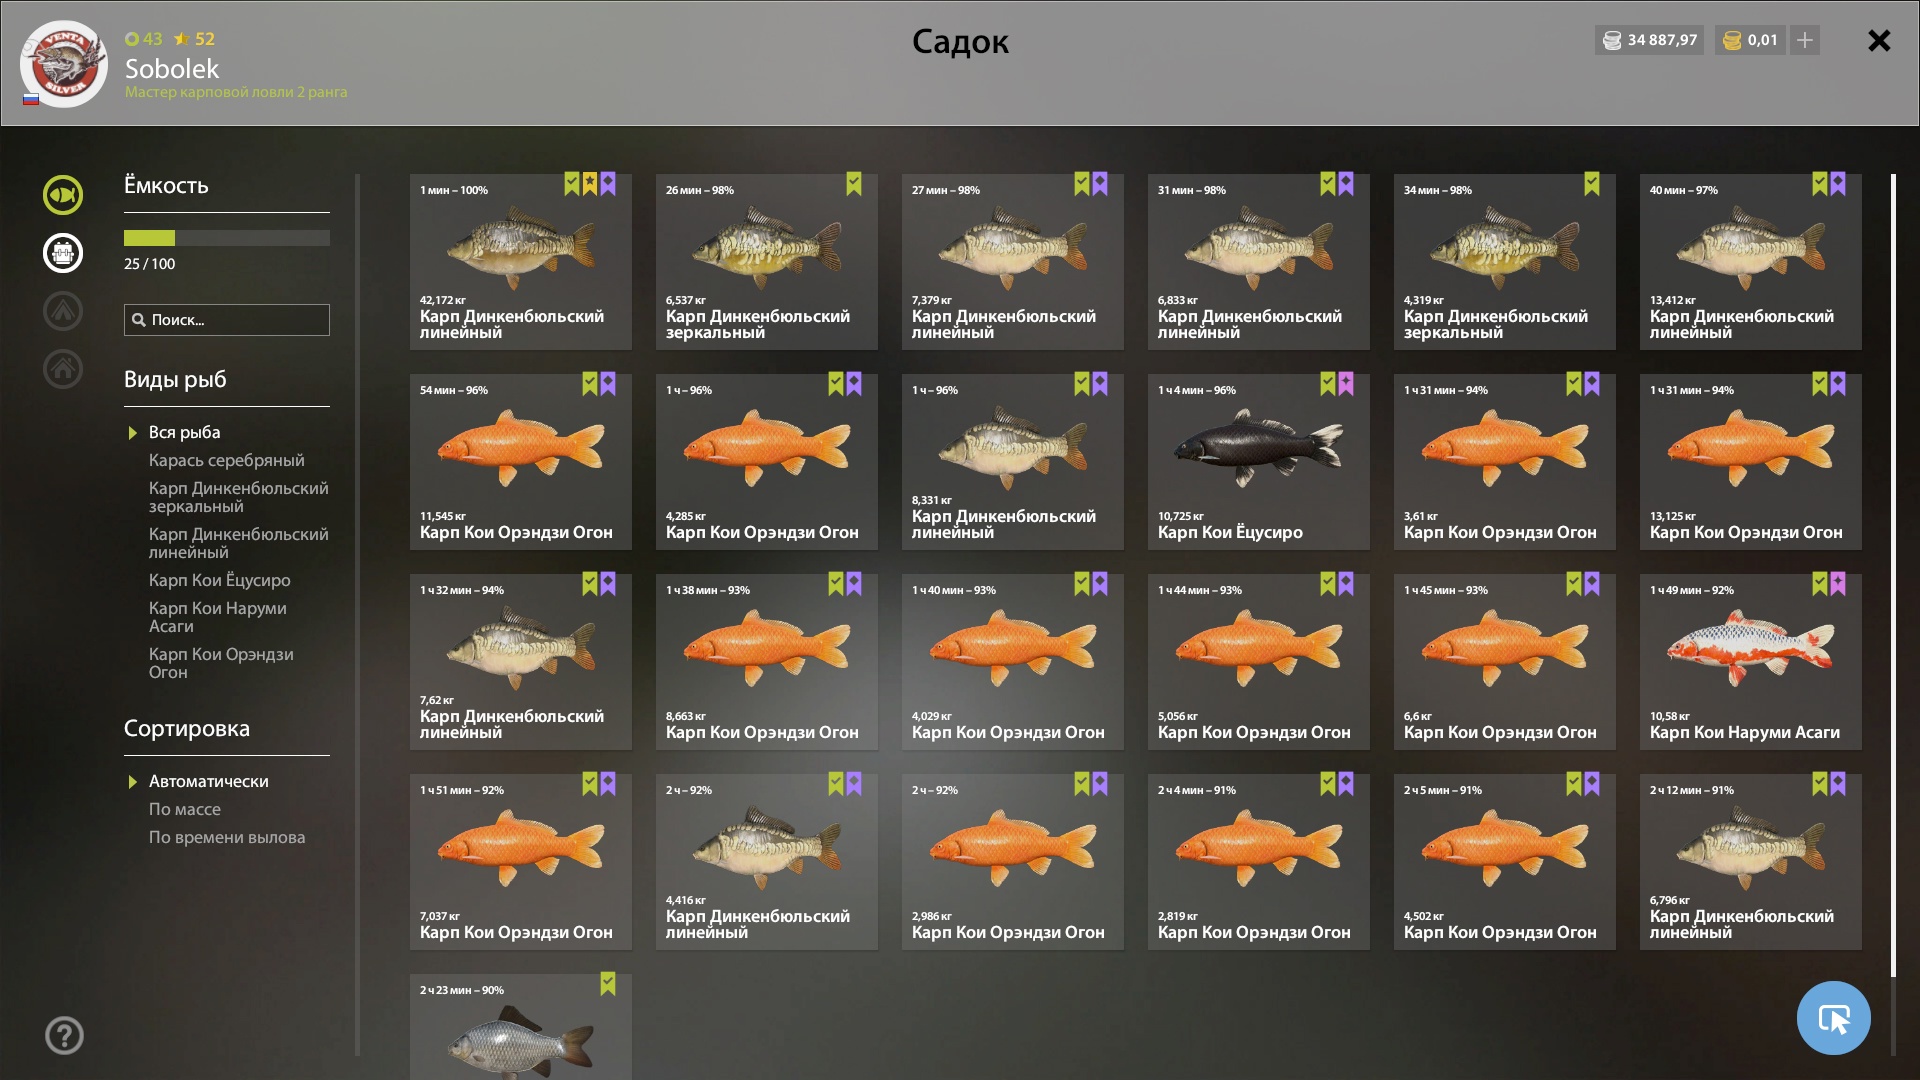Viewport: 1920px width, 1080px height.
Task: Select Вся рыба filter
Action: (x=184, y=432)
